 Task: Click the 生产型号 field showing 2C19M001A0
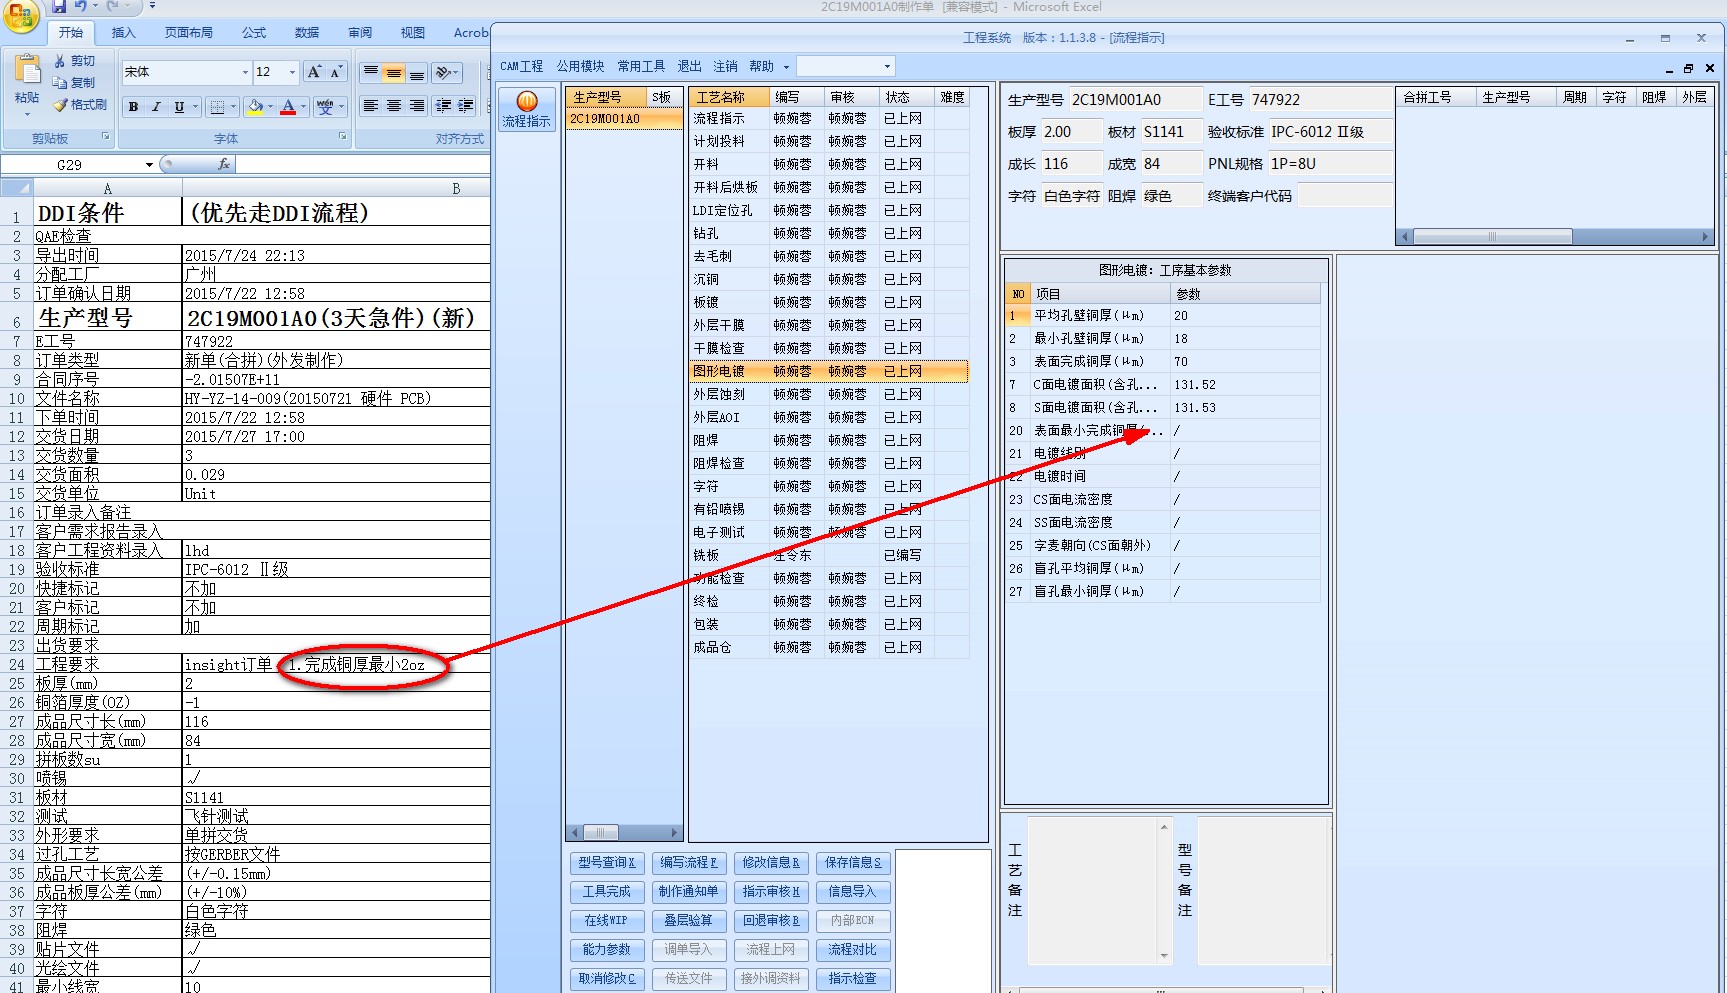pos(1134,100)
